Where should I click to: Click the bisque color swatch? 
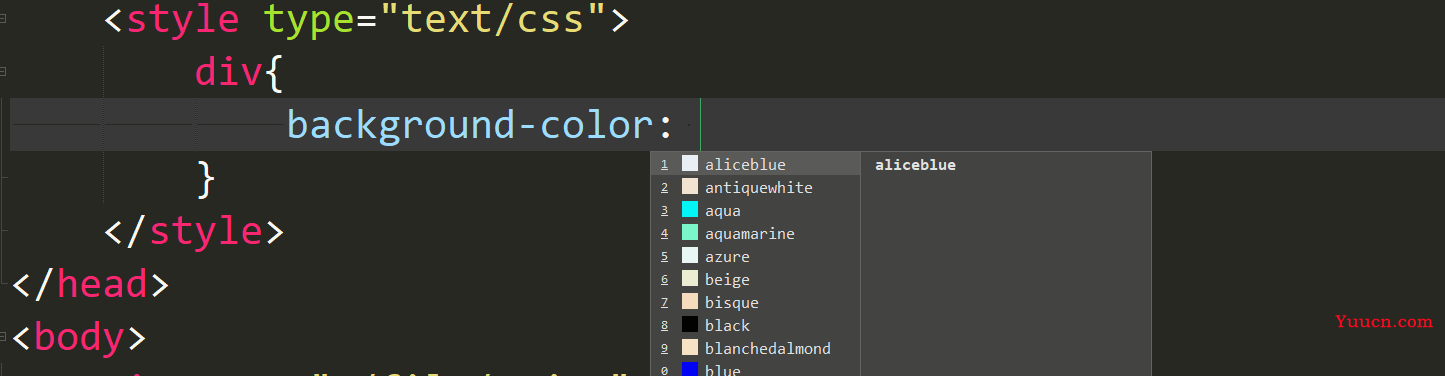690,302
